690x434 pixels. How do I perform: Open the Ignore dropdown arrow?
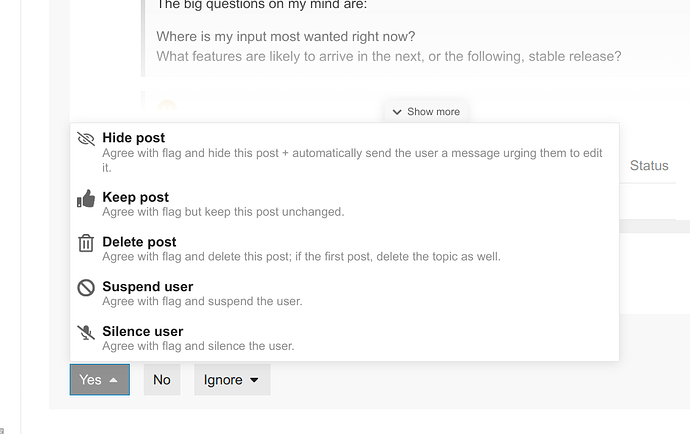pos(254,380)
